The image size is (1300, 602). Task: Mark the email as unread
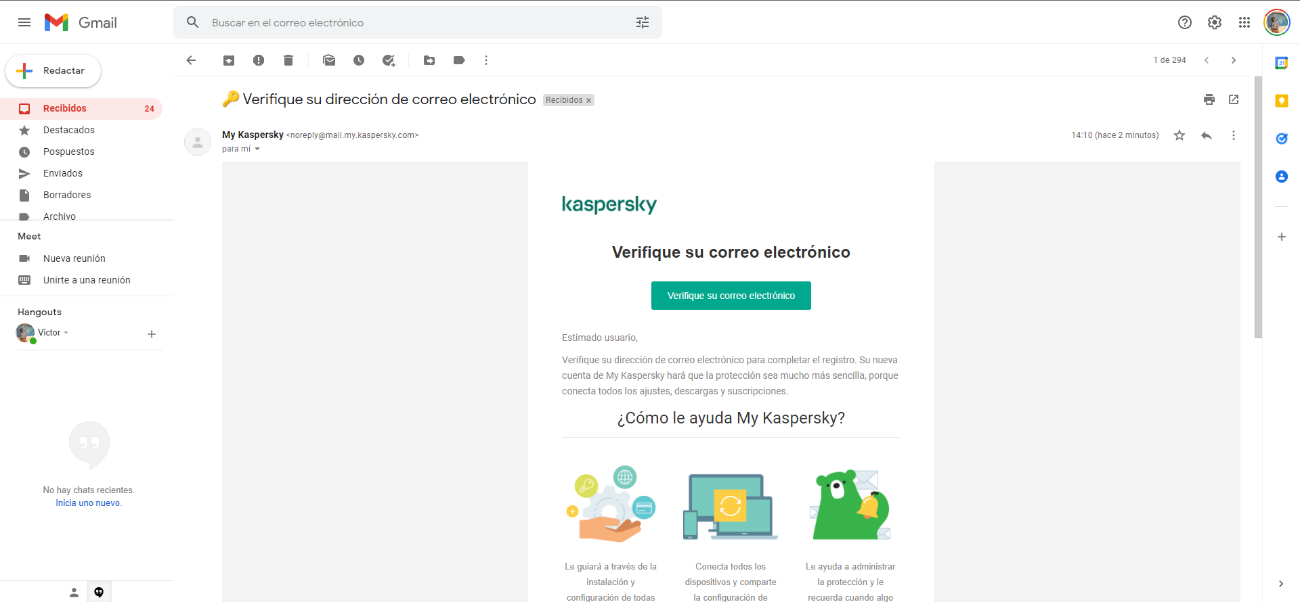(x=329, y=60)
